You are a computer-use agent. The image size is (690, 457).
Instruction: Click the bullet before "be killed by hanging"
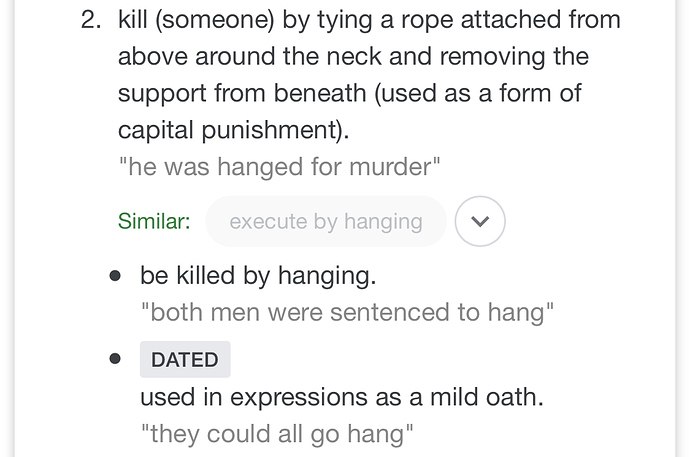point(116,275)
